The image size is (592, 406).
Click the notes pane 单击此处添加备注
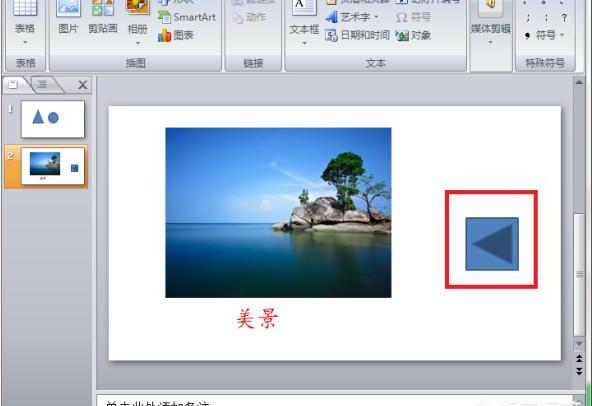pyautogui.click(x=334, y=401)
